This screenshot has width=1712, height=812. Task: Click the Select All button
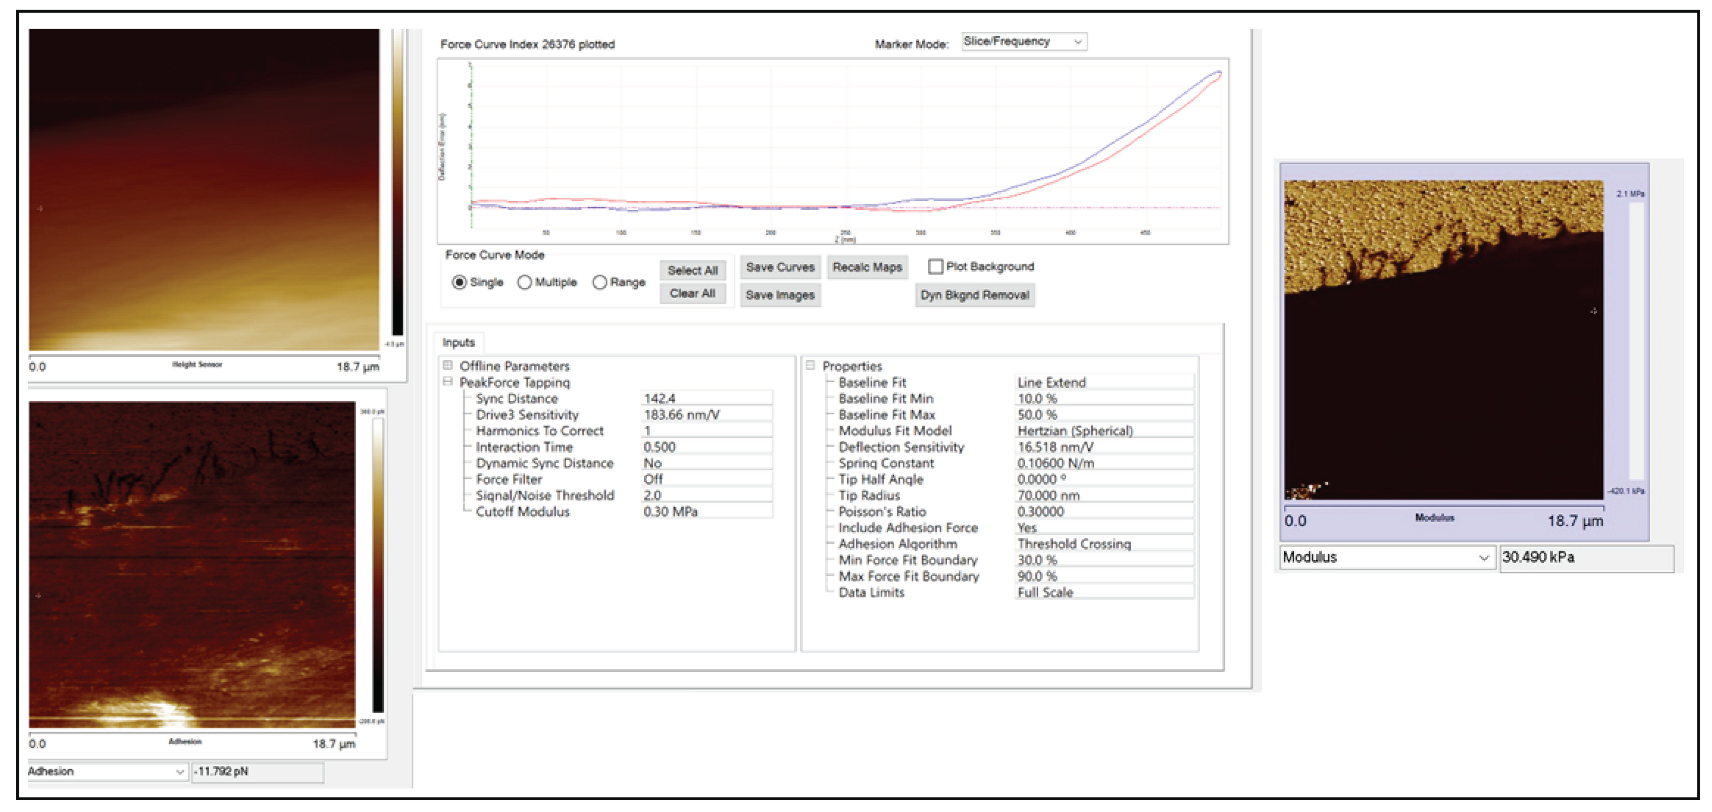point(692,270)
